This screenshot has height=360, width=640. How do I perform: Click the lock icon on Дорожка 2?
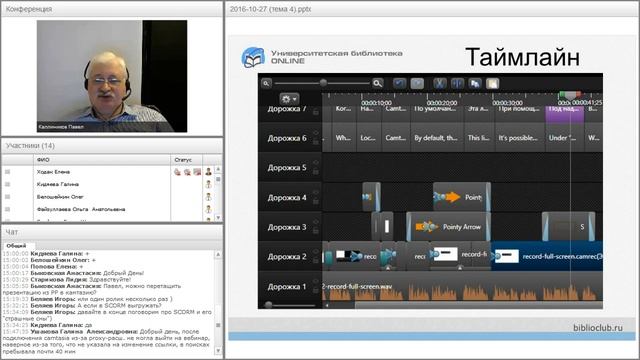point(316,260)
